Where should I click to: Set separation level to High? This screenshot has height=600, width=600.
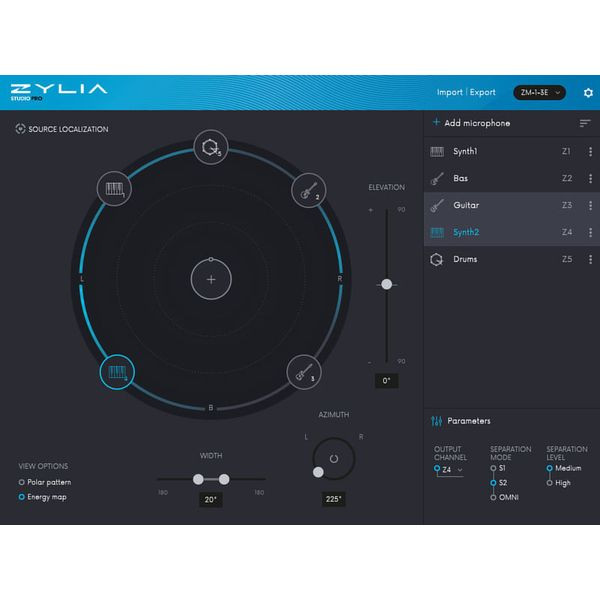pyautogui.click(x=550, y=482)
